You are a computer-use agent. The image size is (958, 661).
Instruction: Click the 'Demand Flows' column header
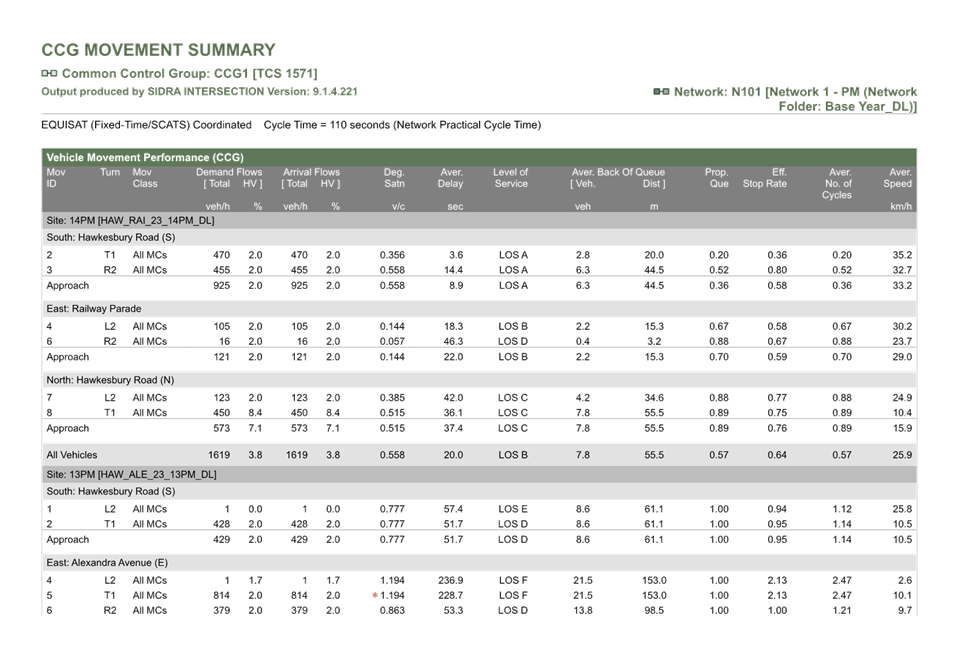229,172
